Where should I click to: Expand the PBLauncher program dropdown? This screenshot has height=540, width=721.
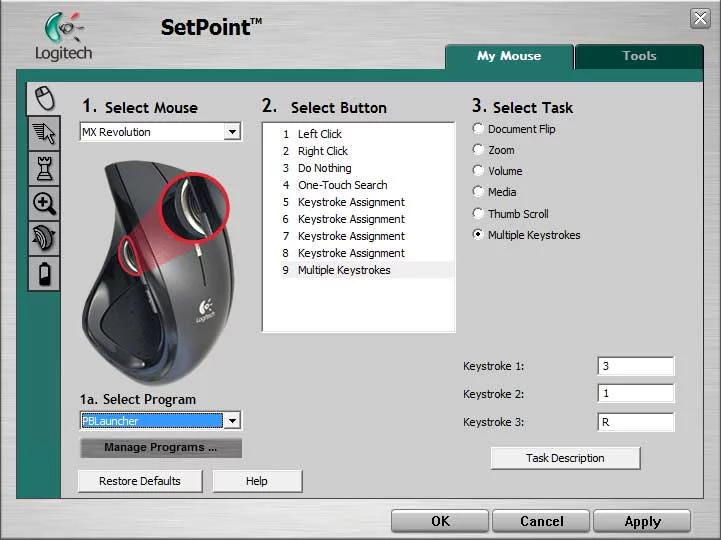[233, 420]
